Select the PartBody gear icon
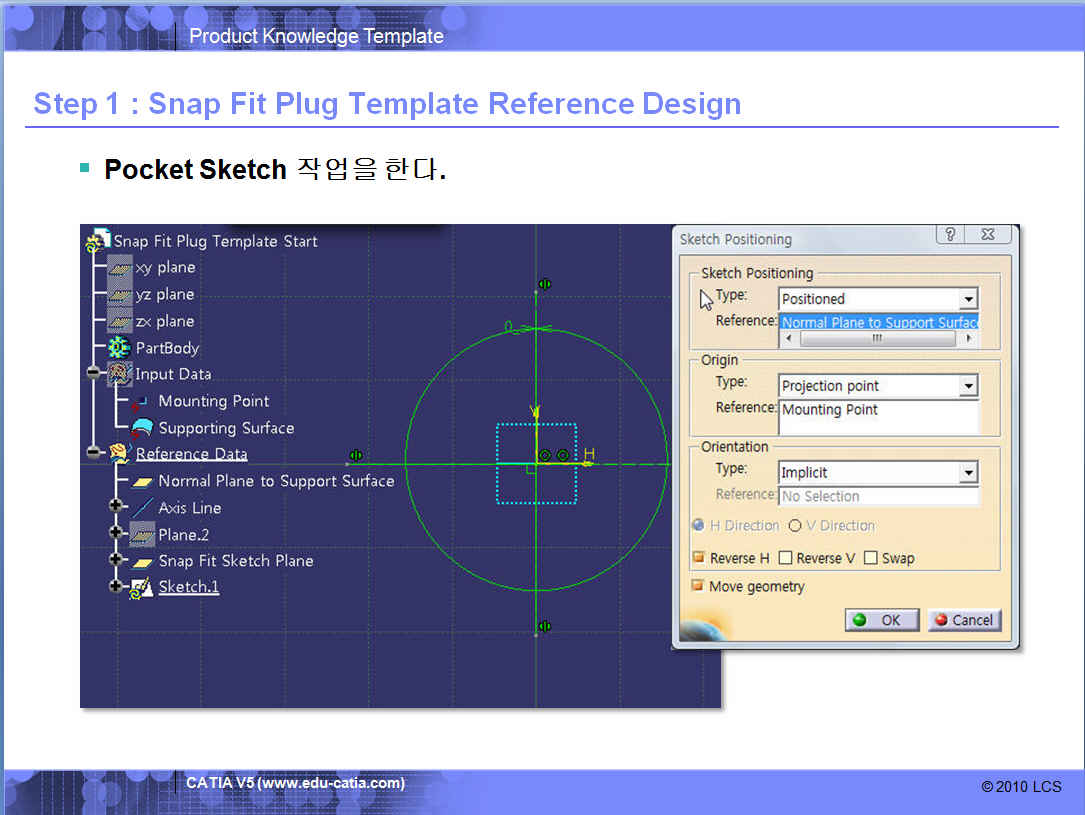This screenshot has height=815, width=1085. 120,348
